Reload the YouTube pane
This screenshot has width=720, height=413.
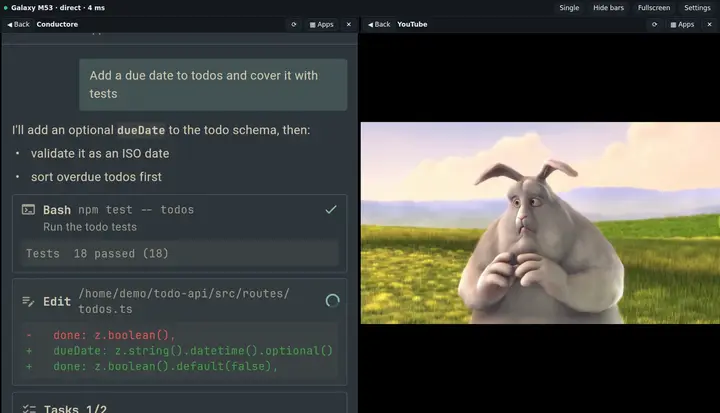click(x=654, y=24)
